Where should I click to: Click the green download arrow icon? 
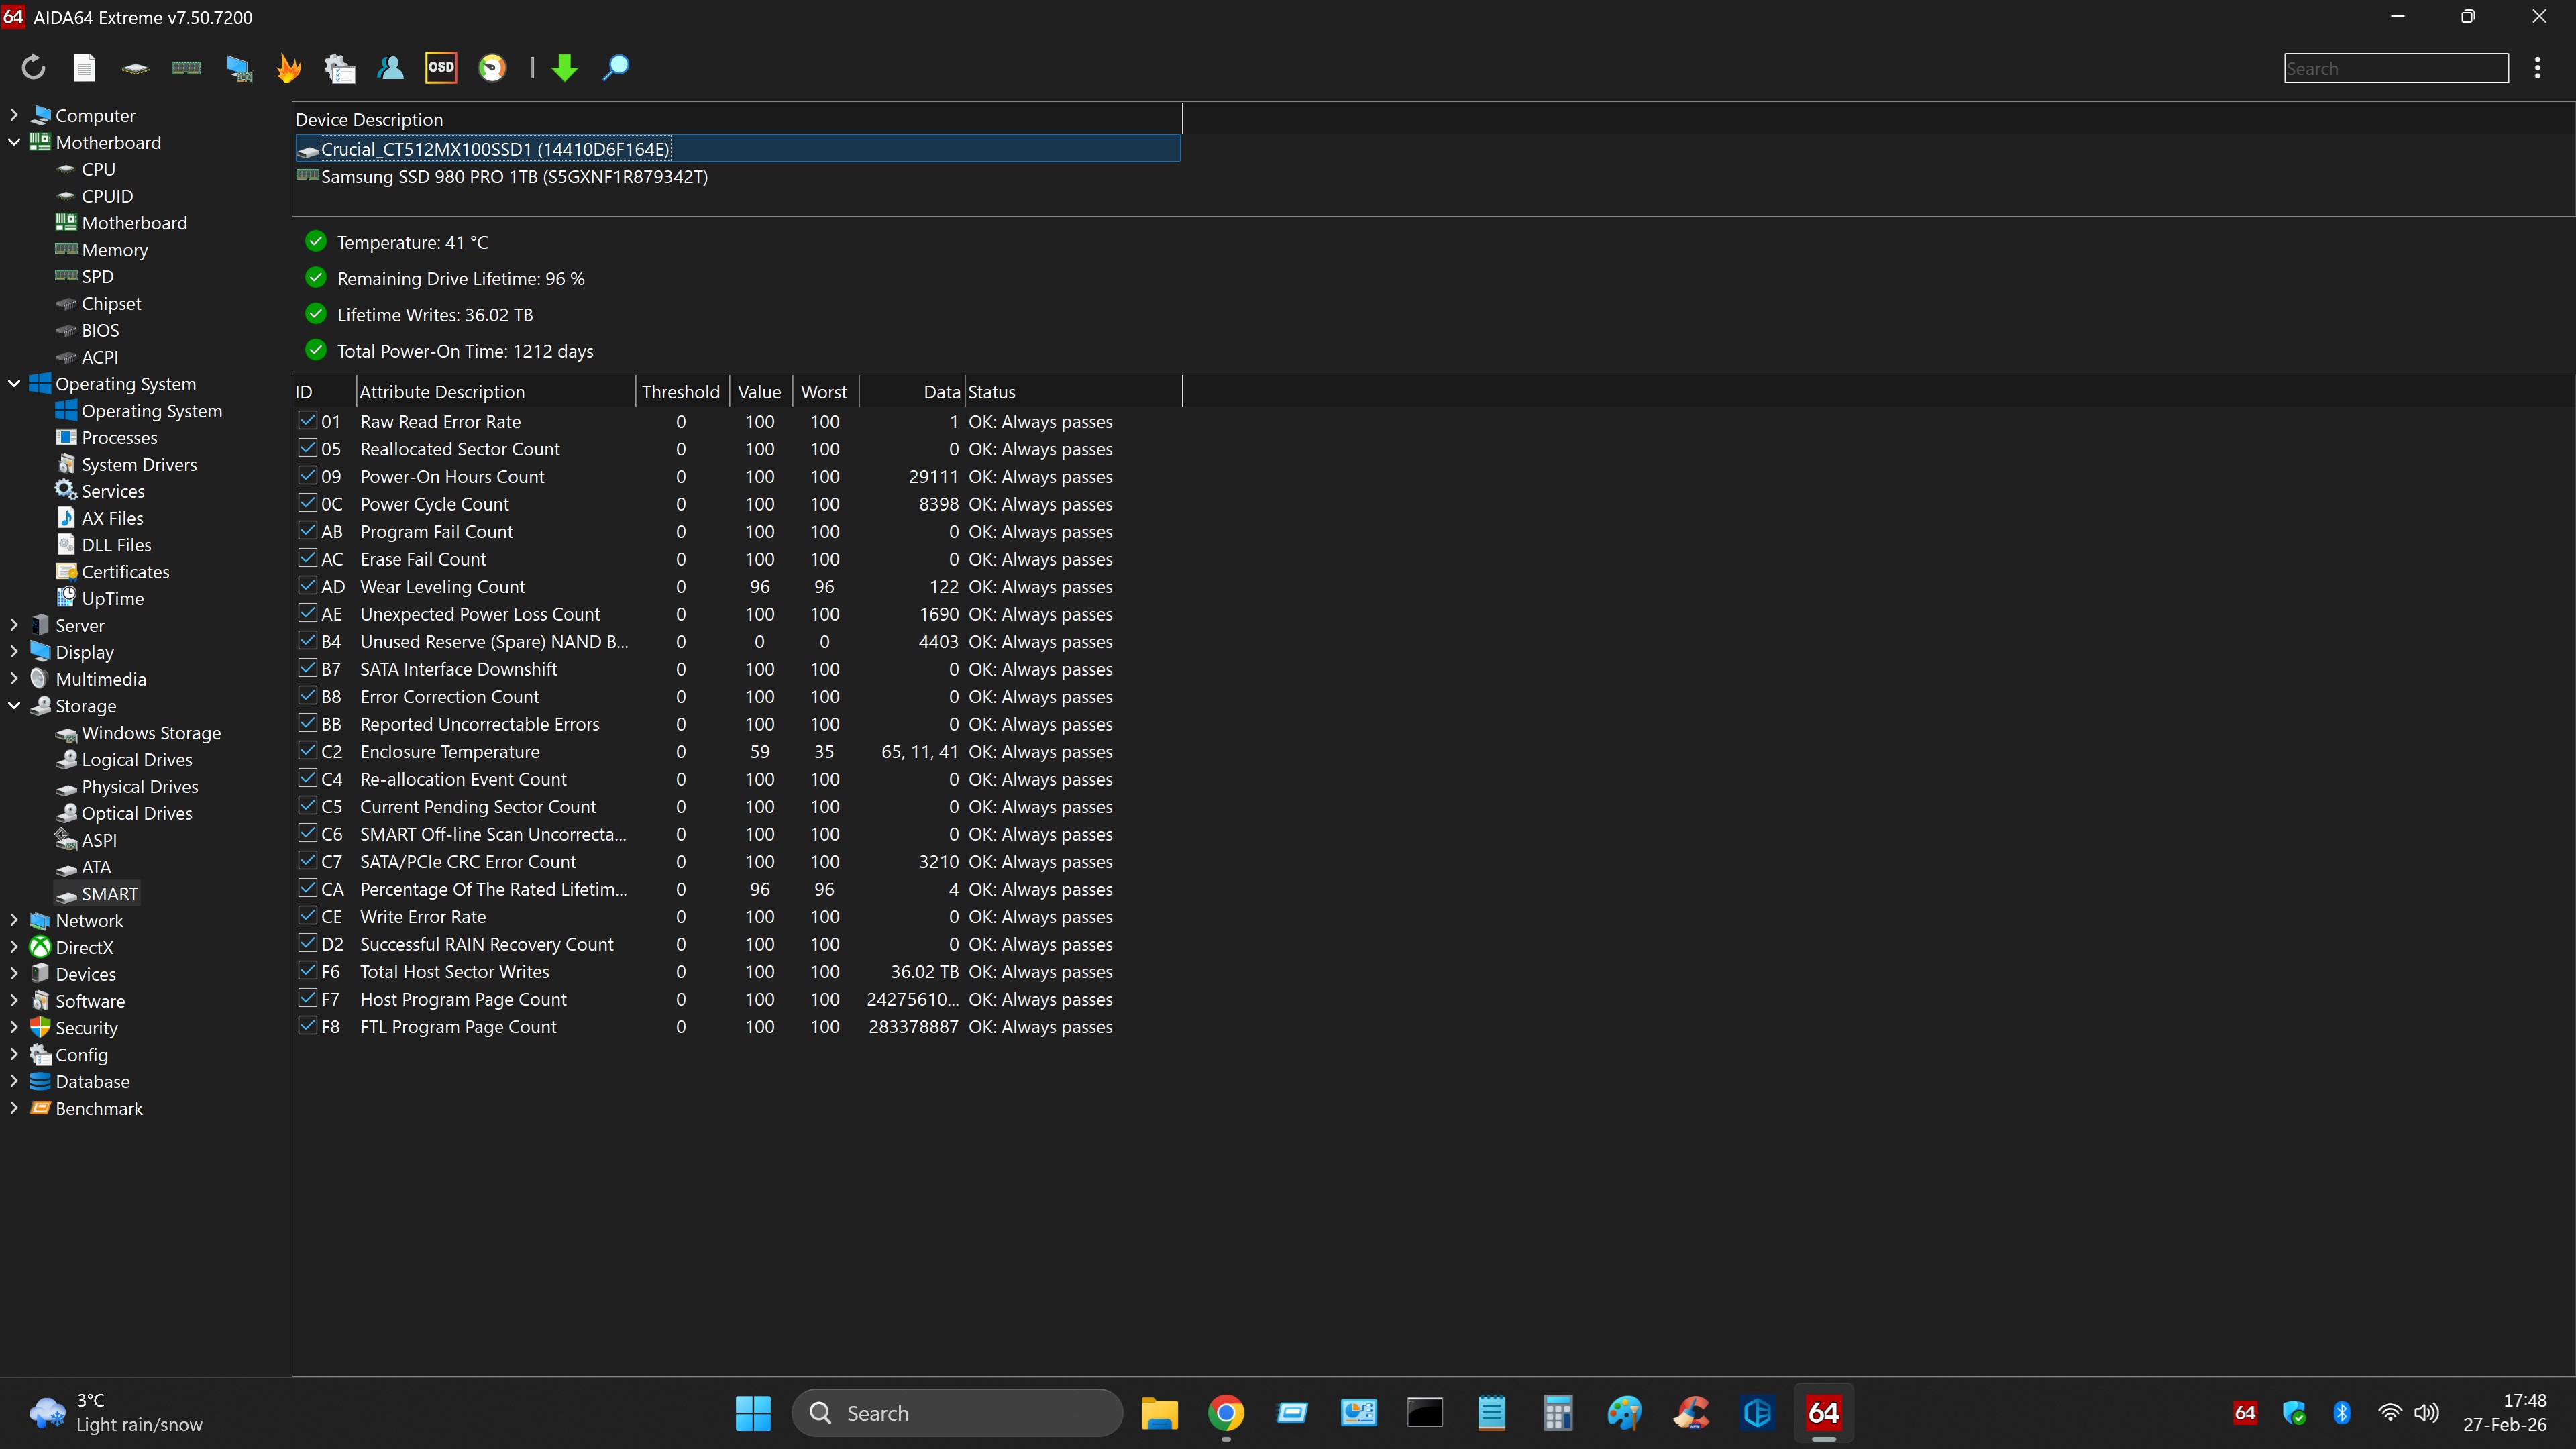point(565,68)
